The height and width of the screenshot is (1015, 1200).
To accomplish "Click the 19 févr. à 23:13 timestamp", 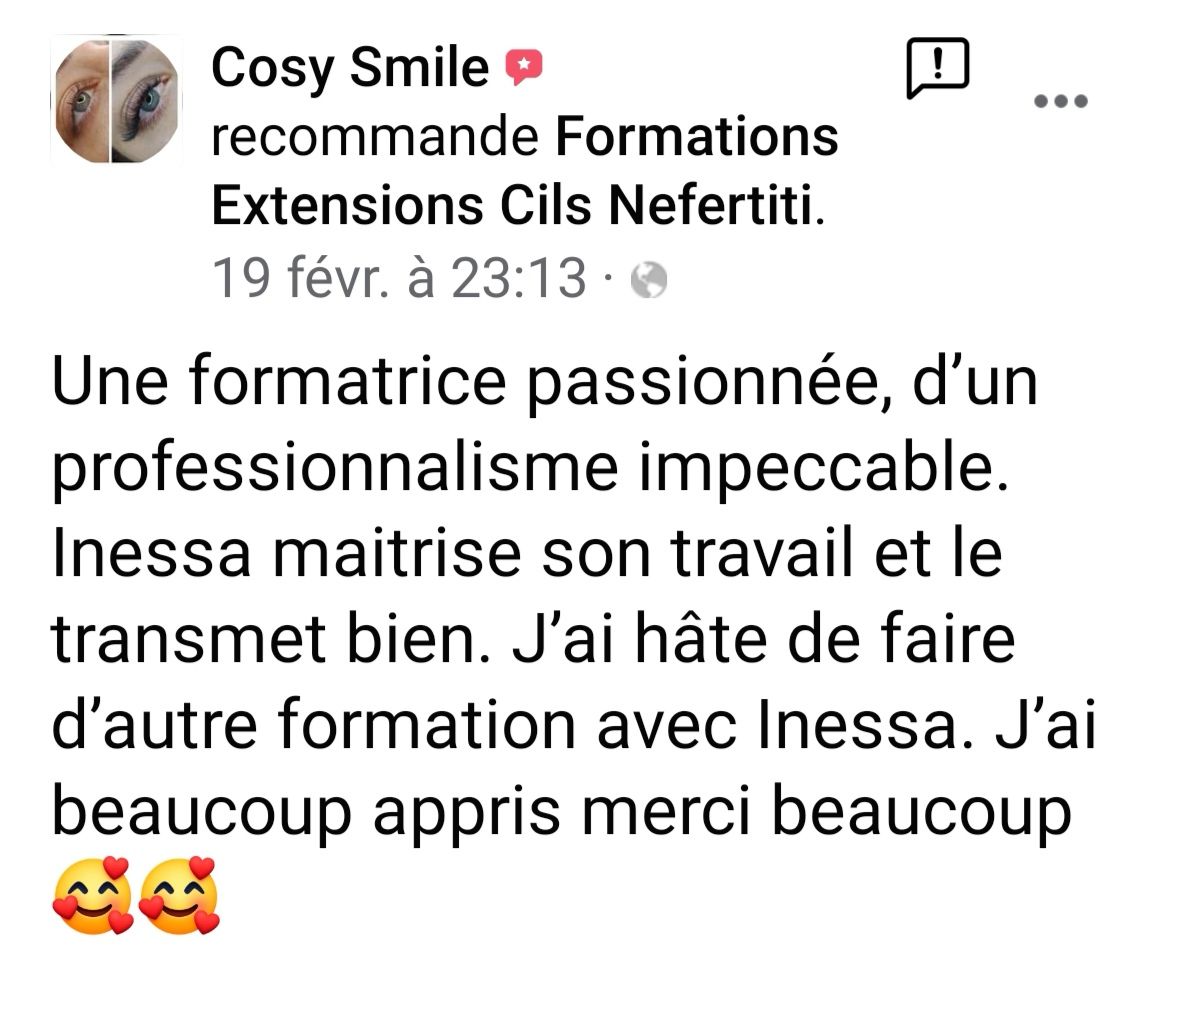I will [400, 276].
